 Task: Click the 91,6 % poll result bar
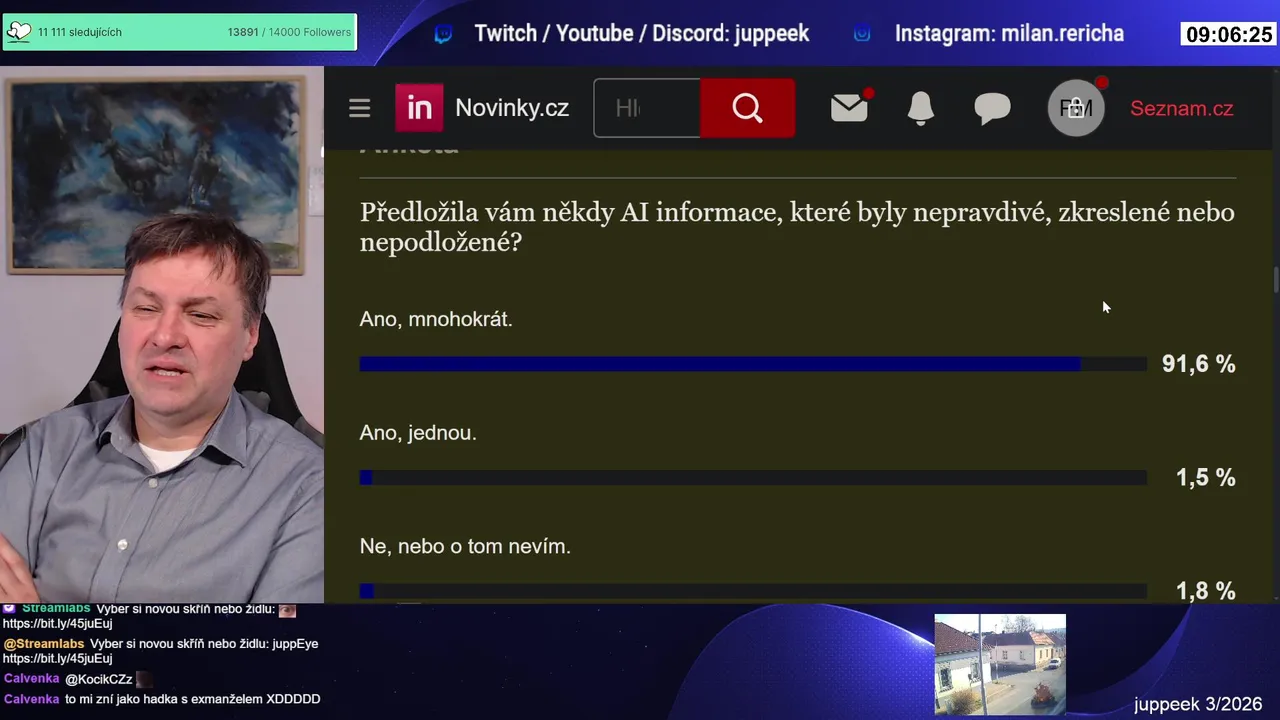pyautogui.click(x=753, y=364)
